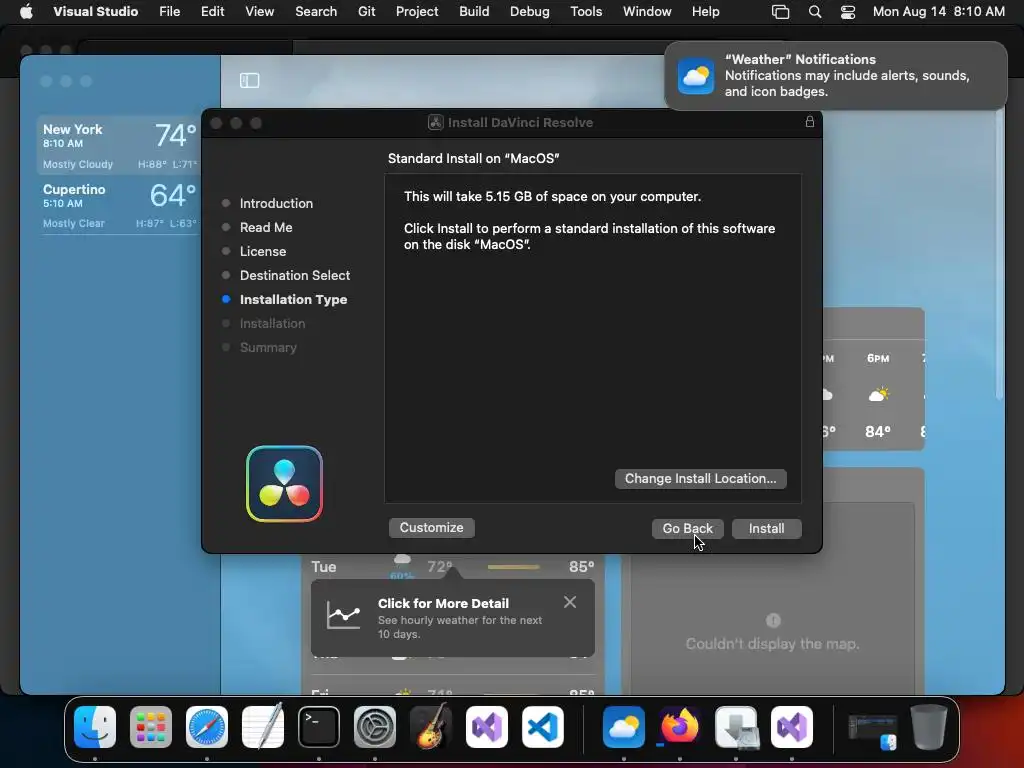Viewport: 1024px width, 768px height.
Task: Open GarageBand from the Dock
Action: (x=431, y=727)
